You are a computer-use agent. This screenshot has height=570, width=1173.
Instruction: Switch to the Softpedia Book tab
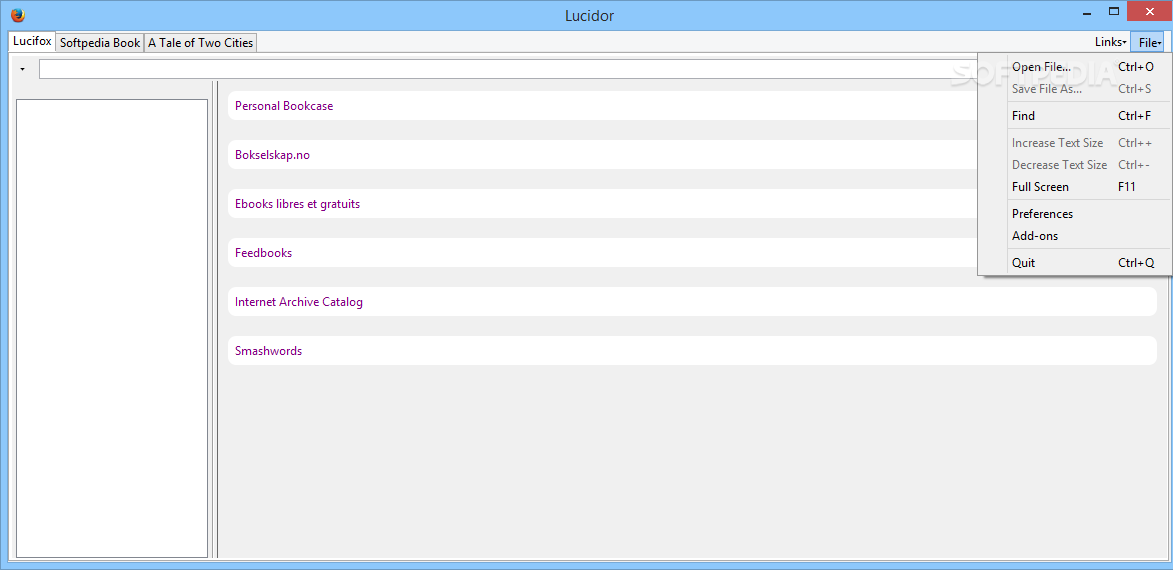pyautogui.click(x=99, y=43)
